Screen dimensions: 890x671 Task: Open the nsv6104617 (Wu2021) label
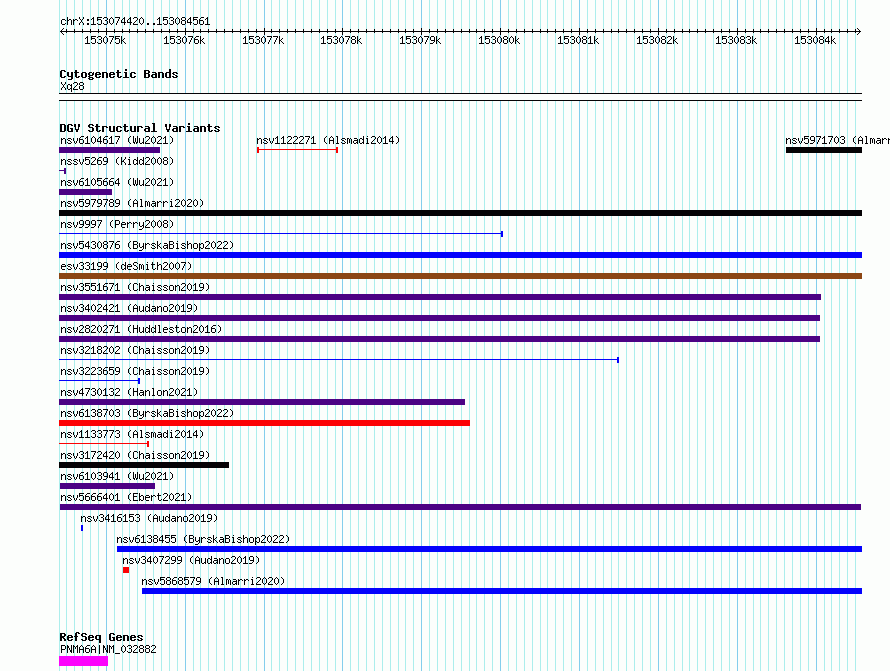pos(117,140)
